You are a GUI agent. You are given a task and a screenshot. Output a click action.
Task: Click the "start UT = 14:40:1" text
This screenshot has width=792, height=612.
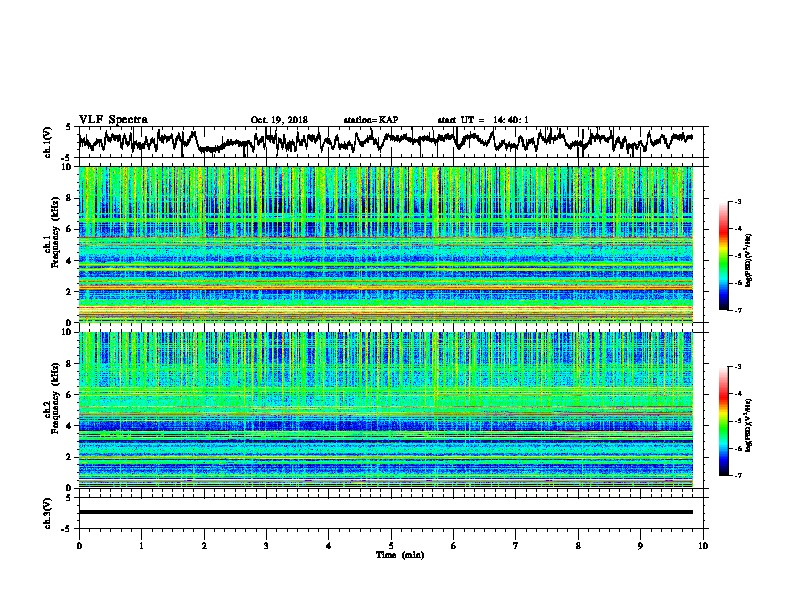483,120
